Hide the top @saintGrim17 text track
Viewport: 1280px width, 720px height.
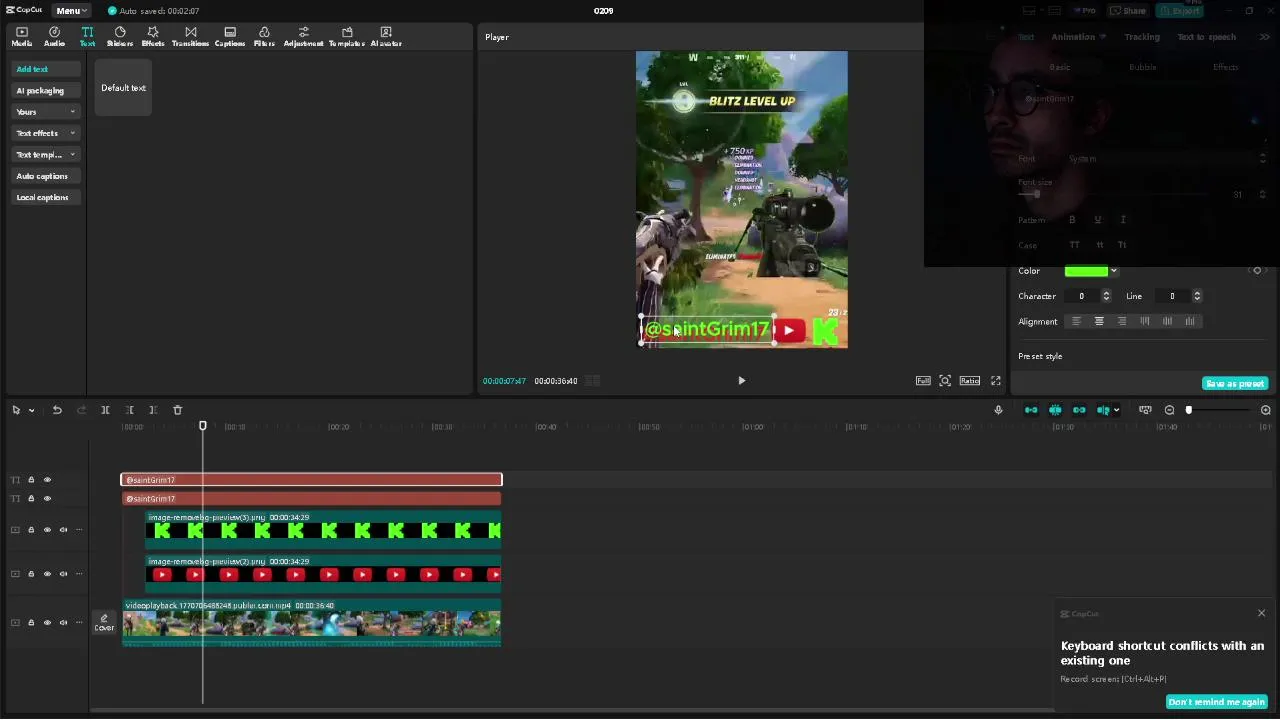click(47, 480)
